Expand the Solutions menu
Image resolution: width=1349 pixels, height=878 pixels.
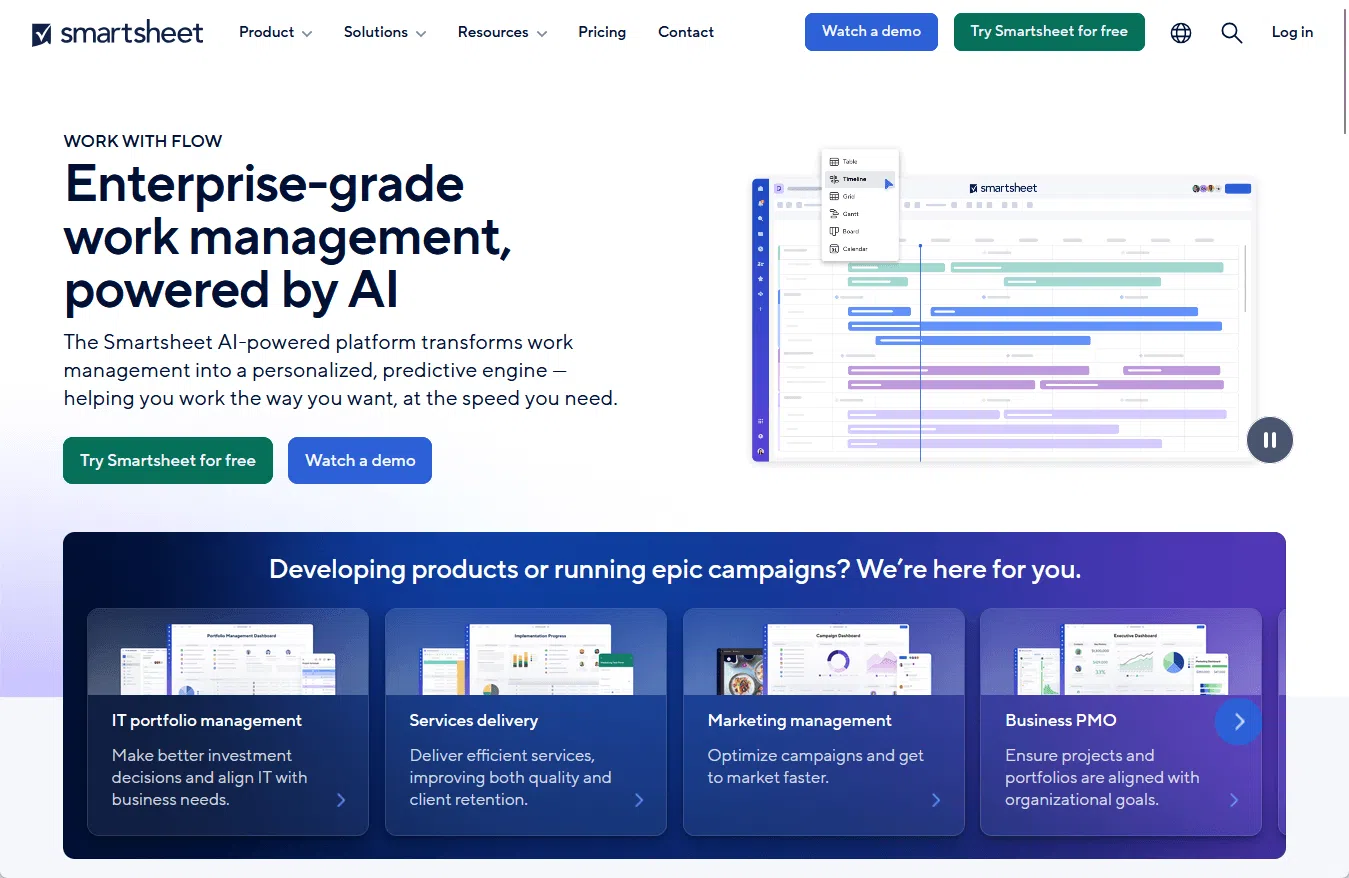pyautogui.click(x=385, y=32)
